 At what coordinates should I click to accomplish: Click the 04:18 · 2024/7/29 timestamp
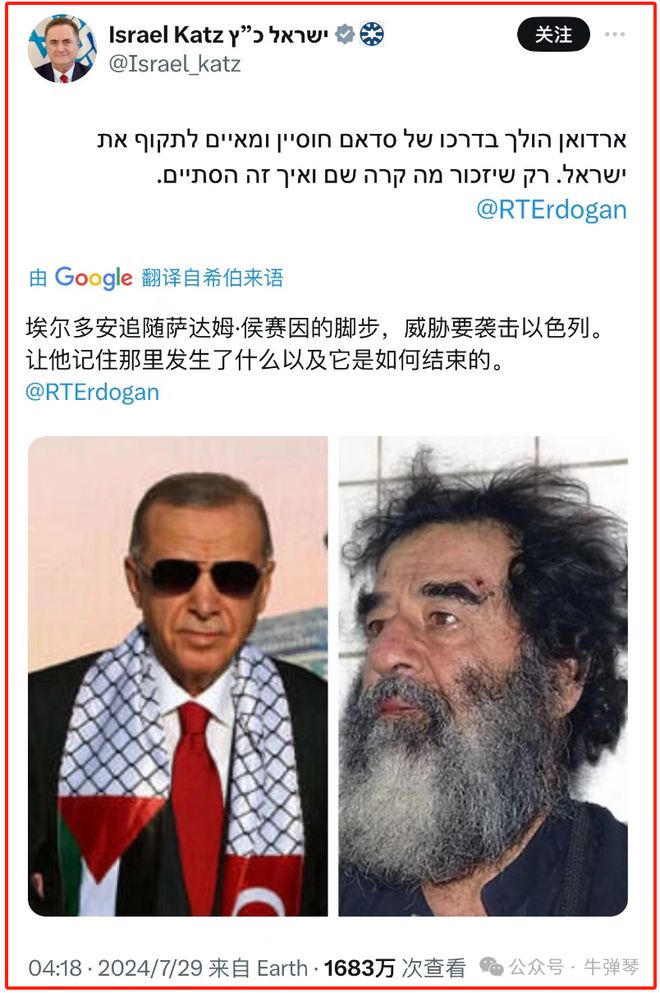(x=115, y=968)
